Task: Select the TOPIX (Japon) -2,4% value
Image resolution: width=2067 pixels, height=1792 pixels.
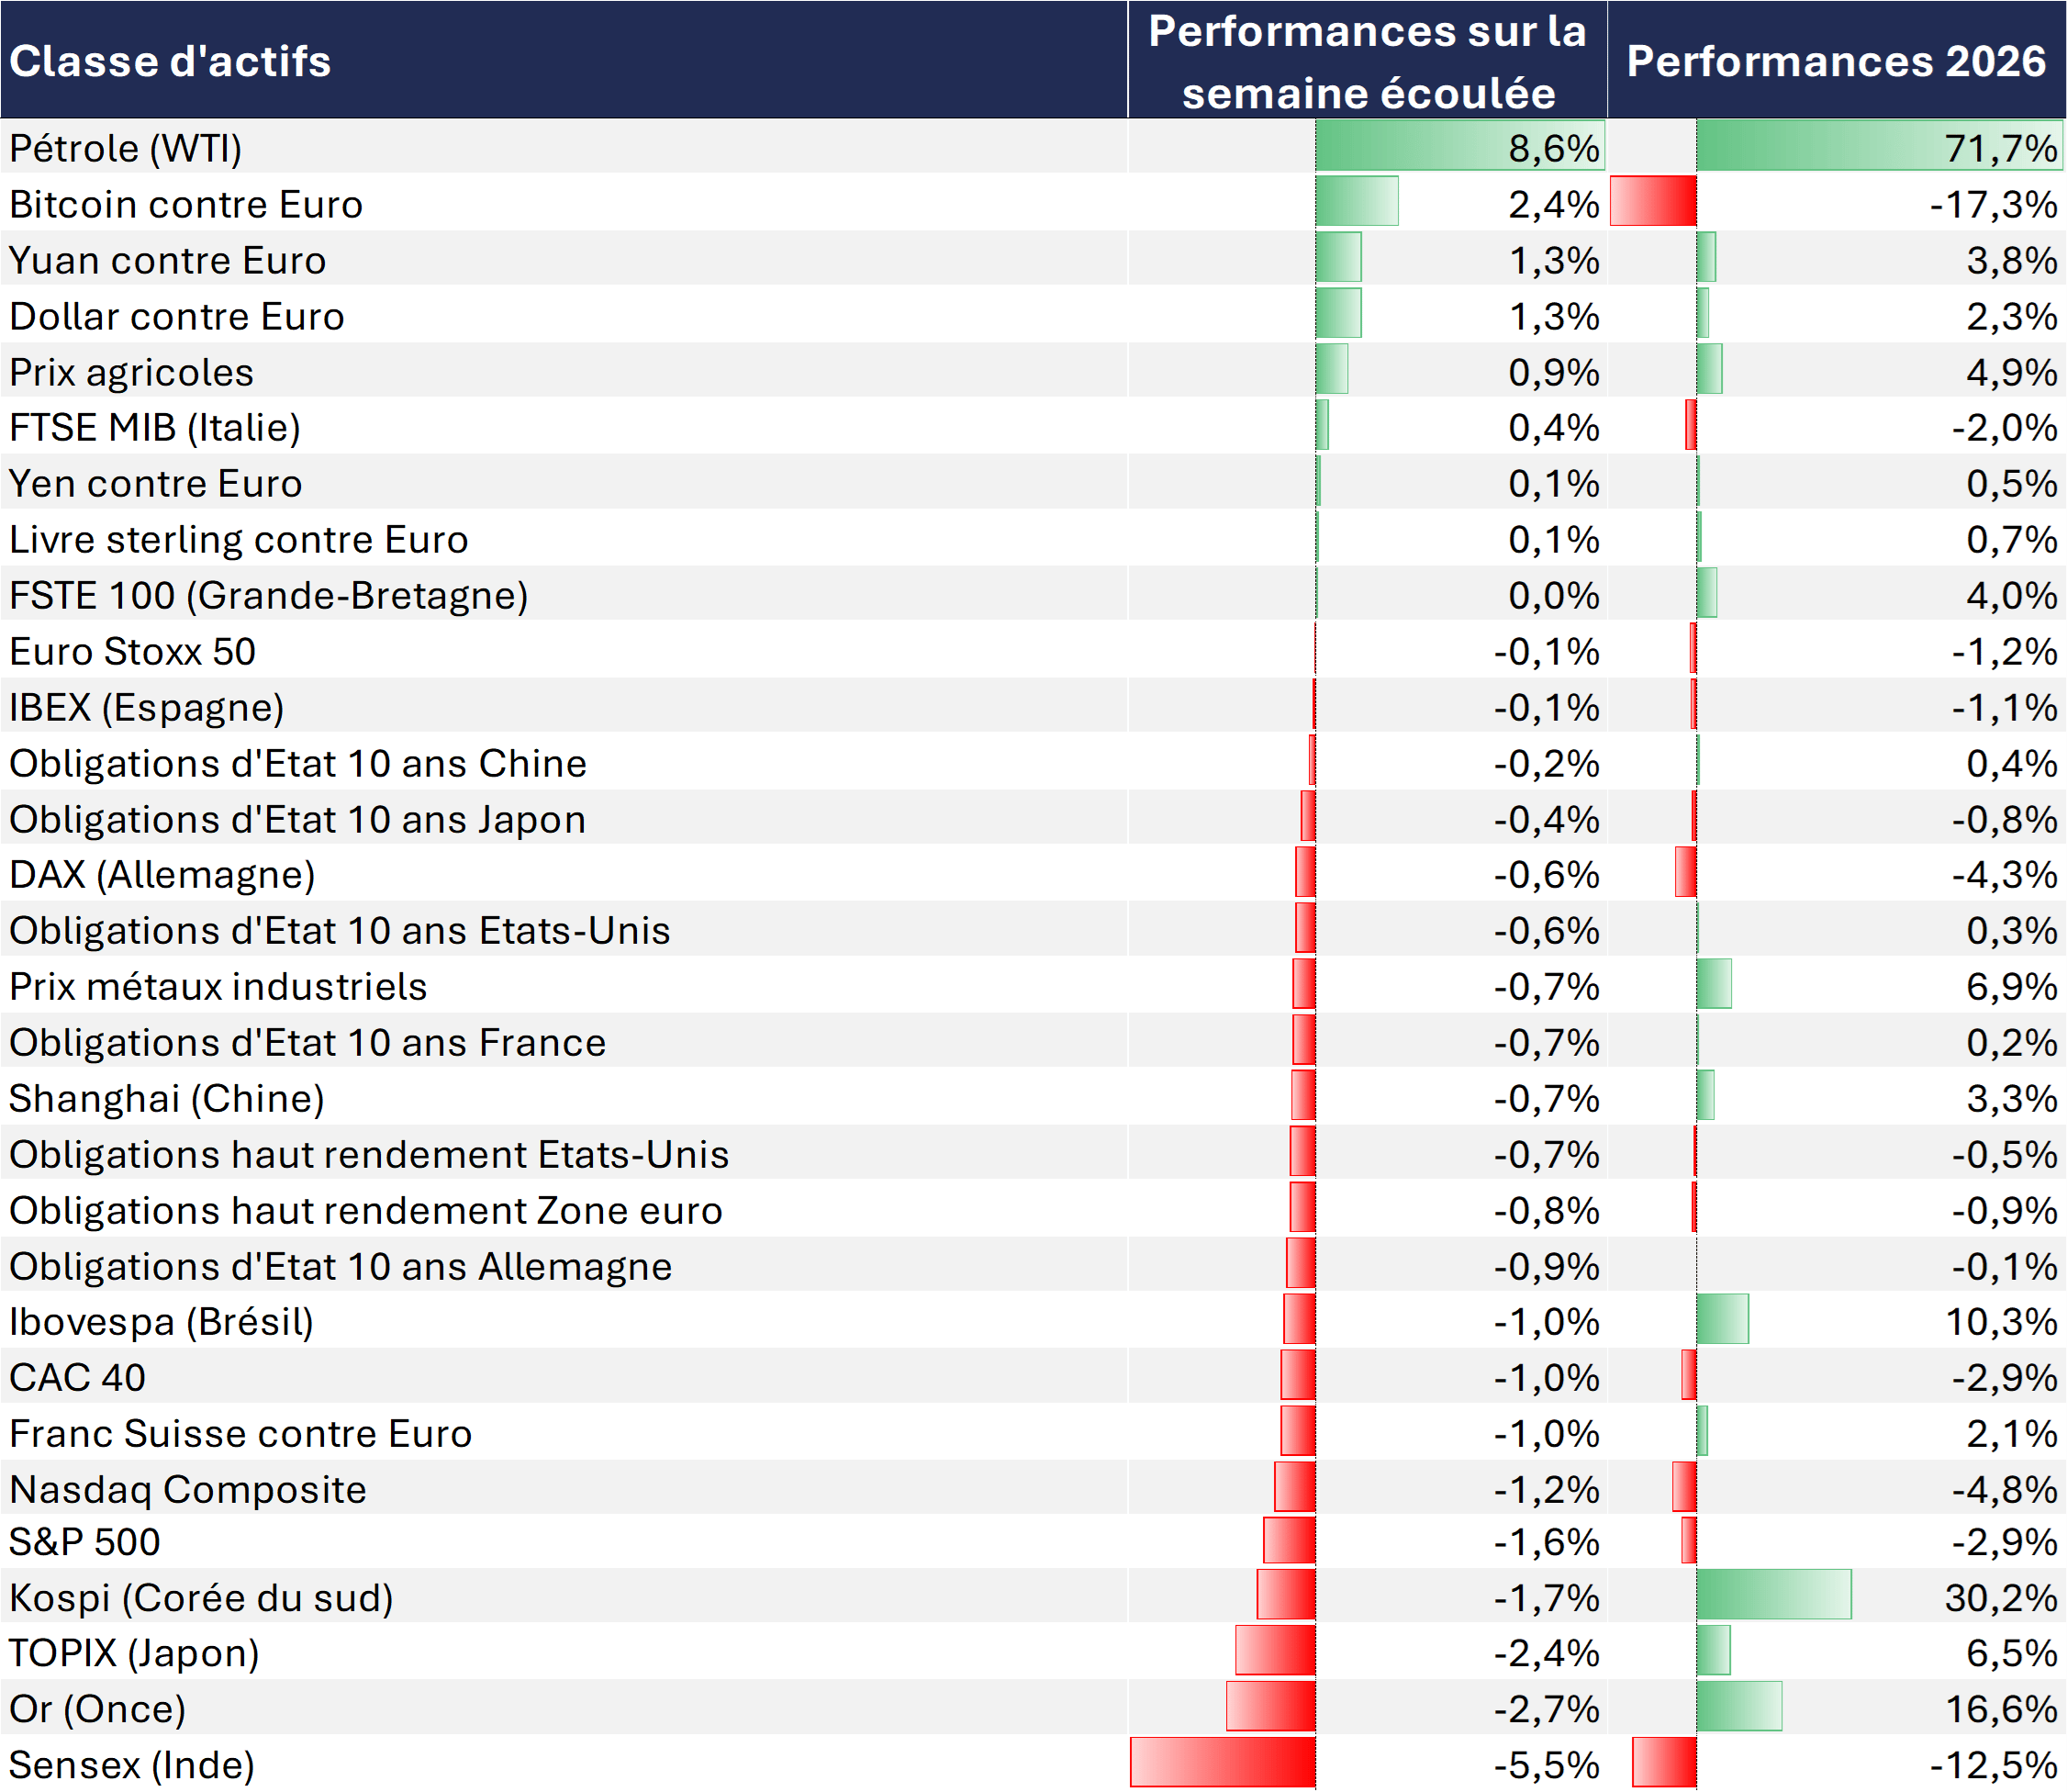Action: [1546, 1653]
